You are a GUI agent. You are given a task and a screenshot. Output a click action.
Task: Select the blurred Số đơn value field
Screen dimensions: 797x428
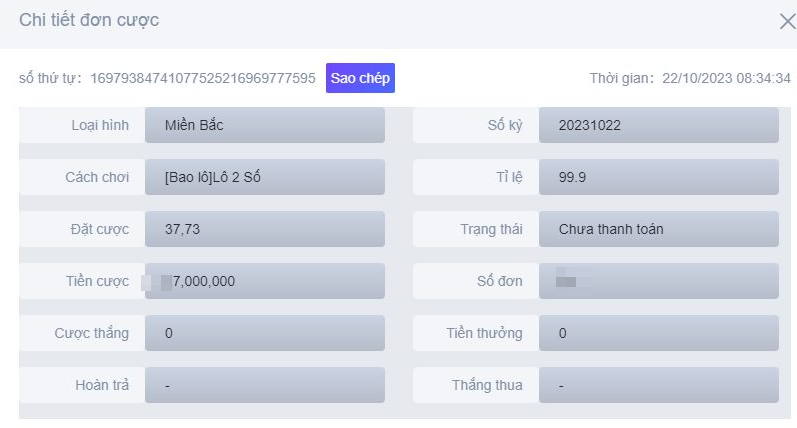pos(658,281)
